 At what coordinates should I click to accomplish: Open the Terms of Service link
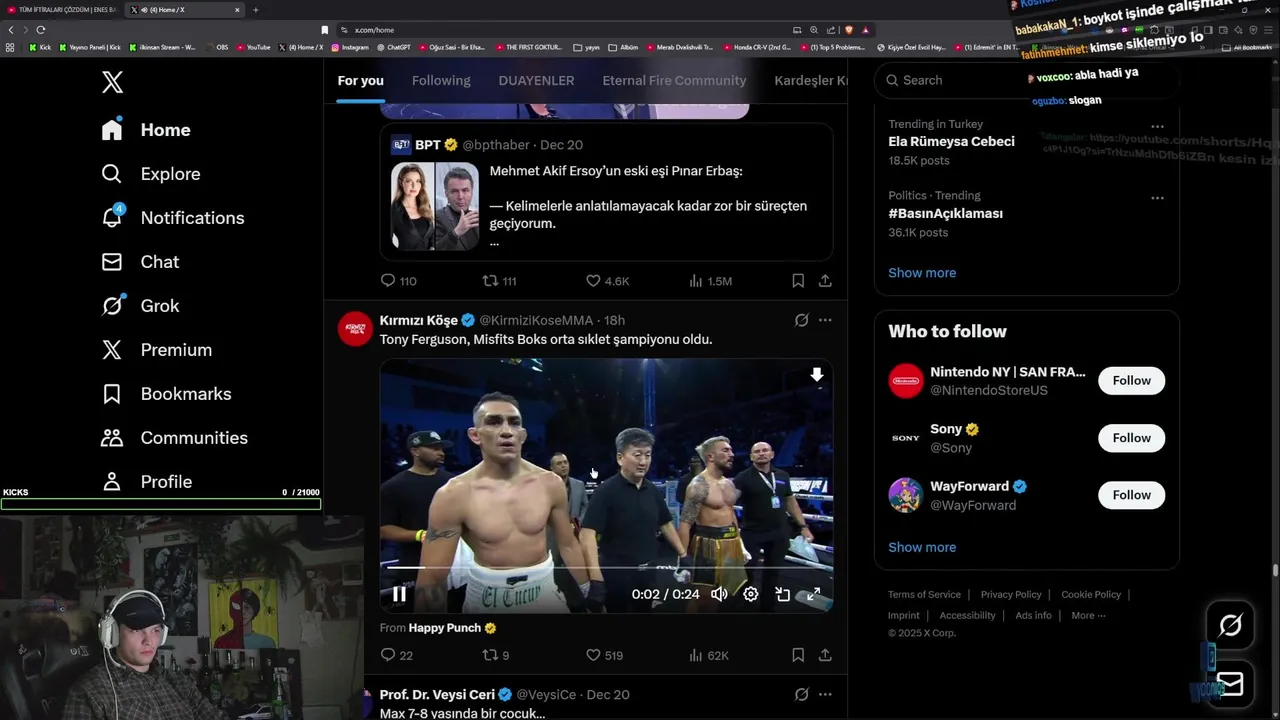point(924,595)
